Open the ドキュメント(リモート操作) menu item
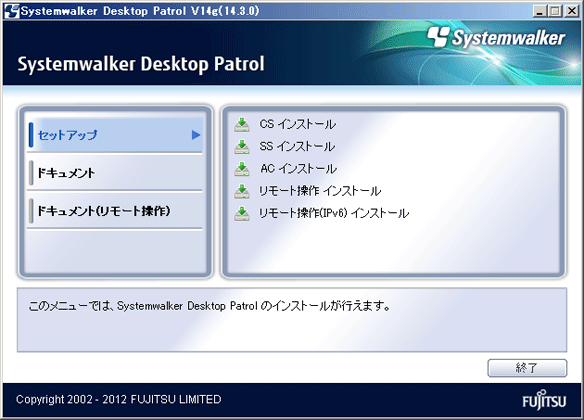The image size is (584, 420). pyautogui.click(x=115, y=211)
